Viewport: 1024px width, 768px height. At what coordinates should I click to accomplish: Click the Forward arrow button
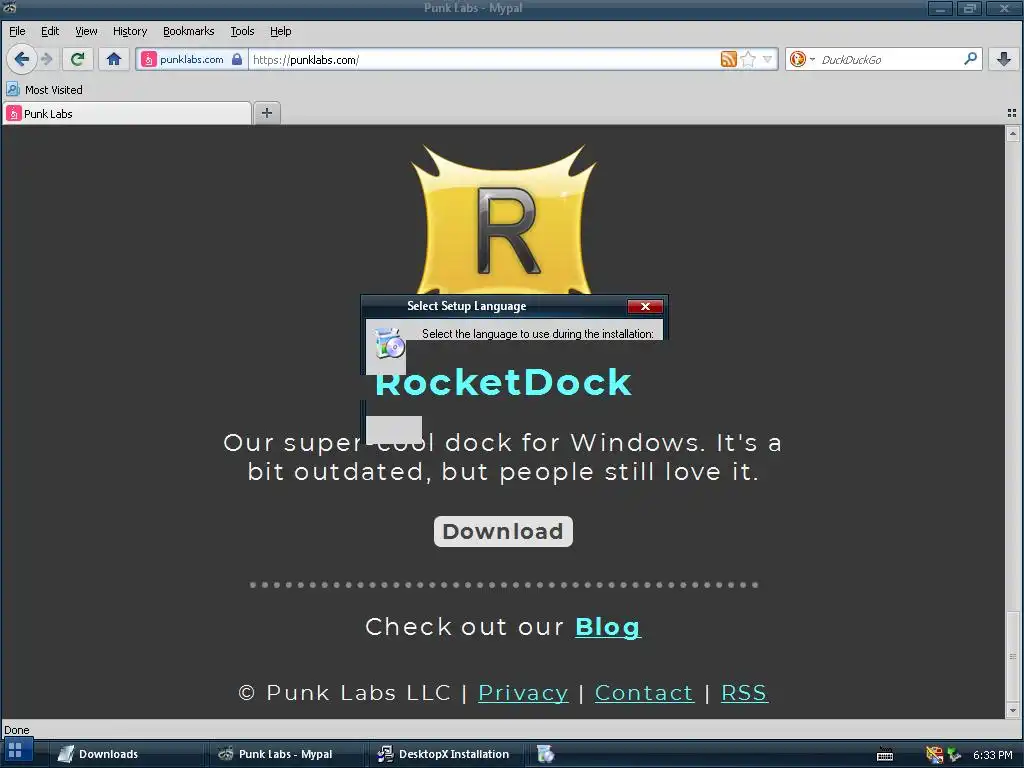[x=46, y=59]
